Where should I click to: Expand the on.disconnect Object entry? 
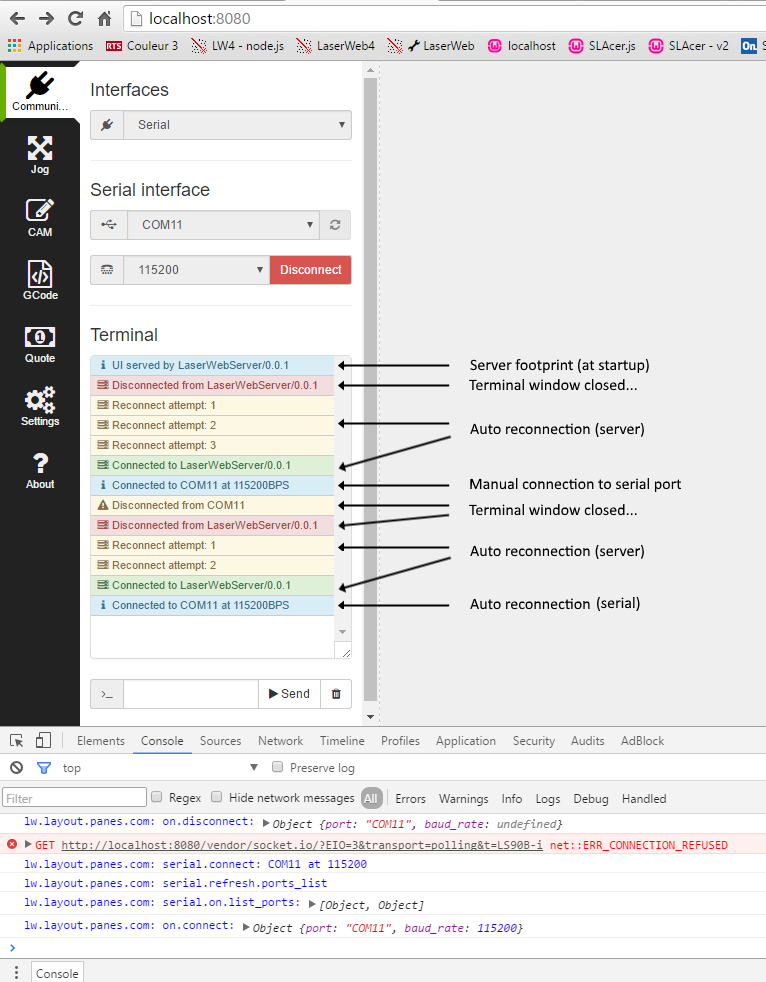click(266, 823)
